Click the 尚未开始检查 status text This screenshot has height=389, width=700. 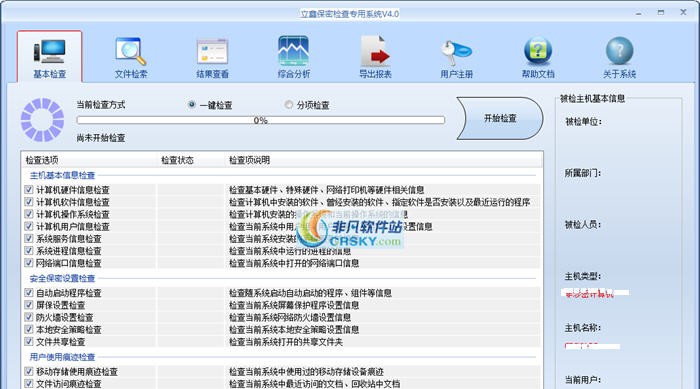point(101,138)
